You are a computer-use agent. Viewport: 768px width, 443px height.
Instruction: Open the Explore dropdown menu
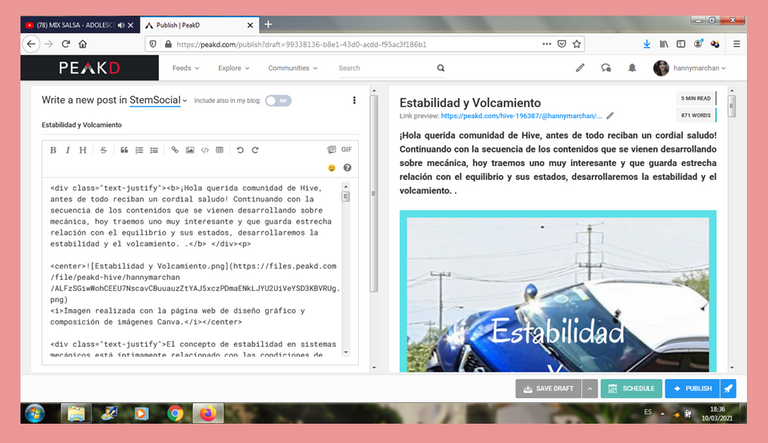tap(234, 68)
